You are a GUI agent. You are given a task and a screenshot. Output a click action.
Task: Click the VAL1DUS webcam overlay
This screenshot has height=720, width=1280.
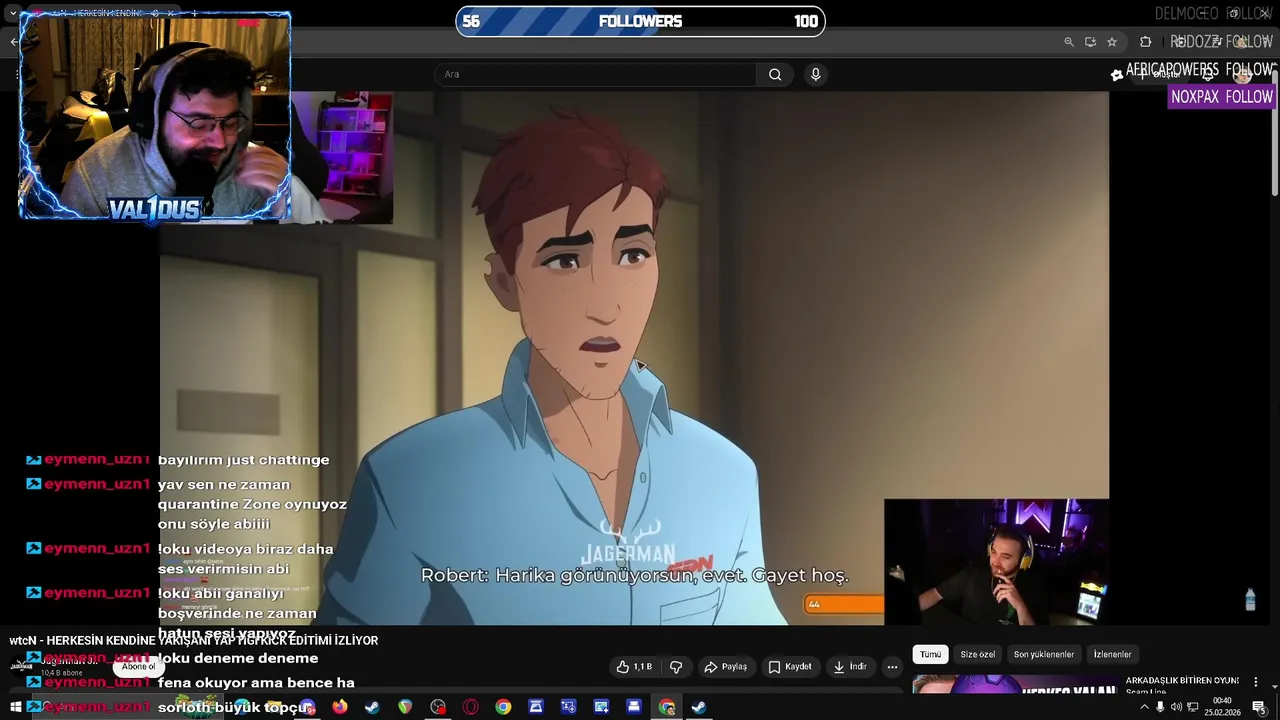click(x=155, y=116)
